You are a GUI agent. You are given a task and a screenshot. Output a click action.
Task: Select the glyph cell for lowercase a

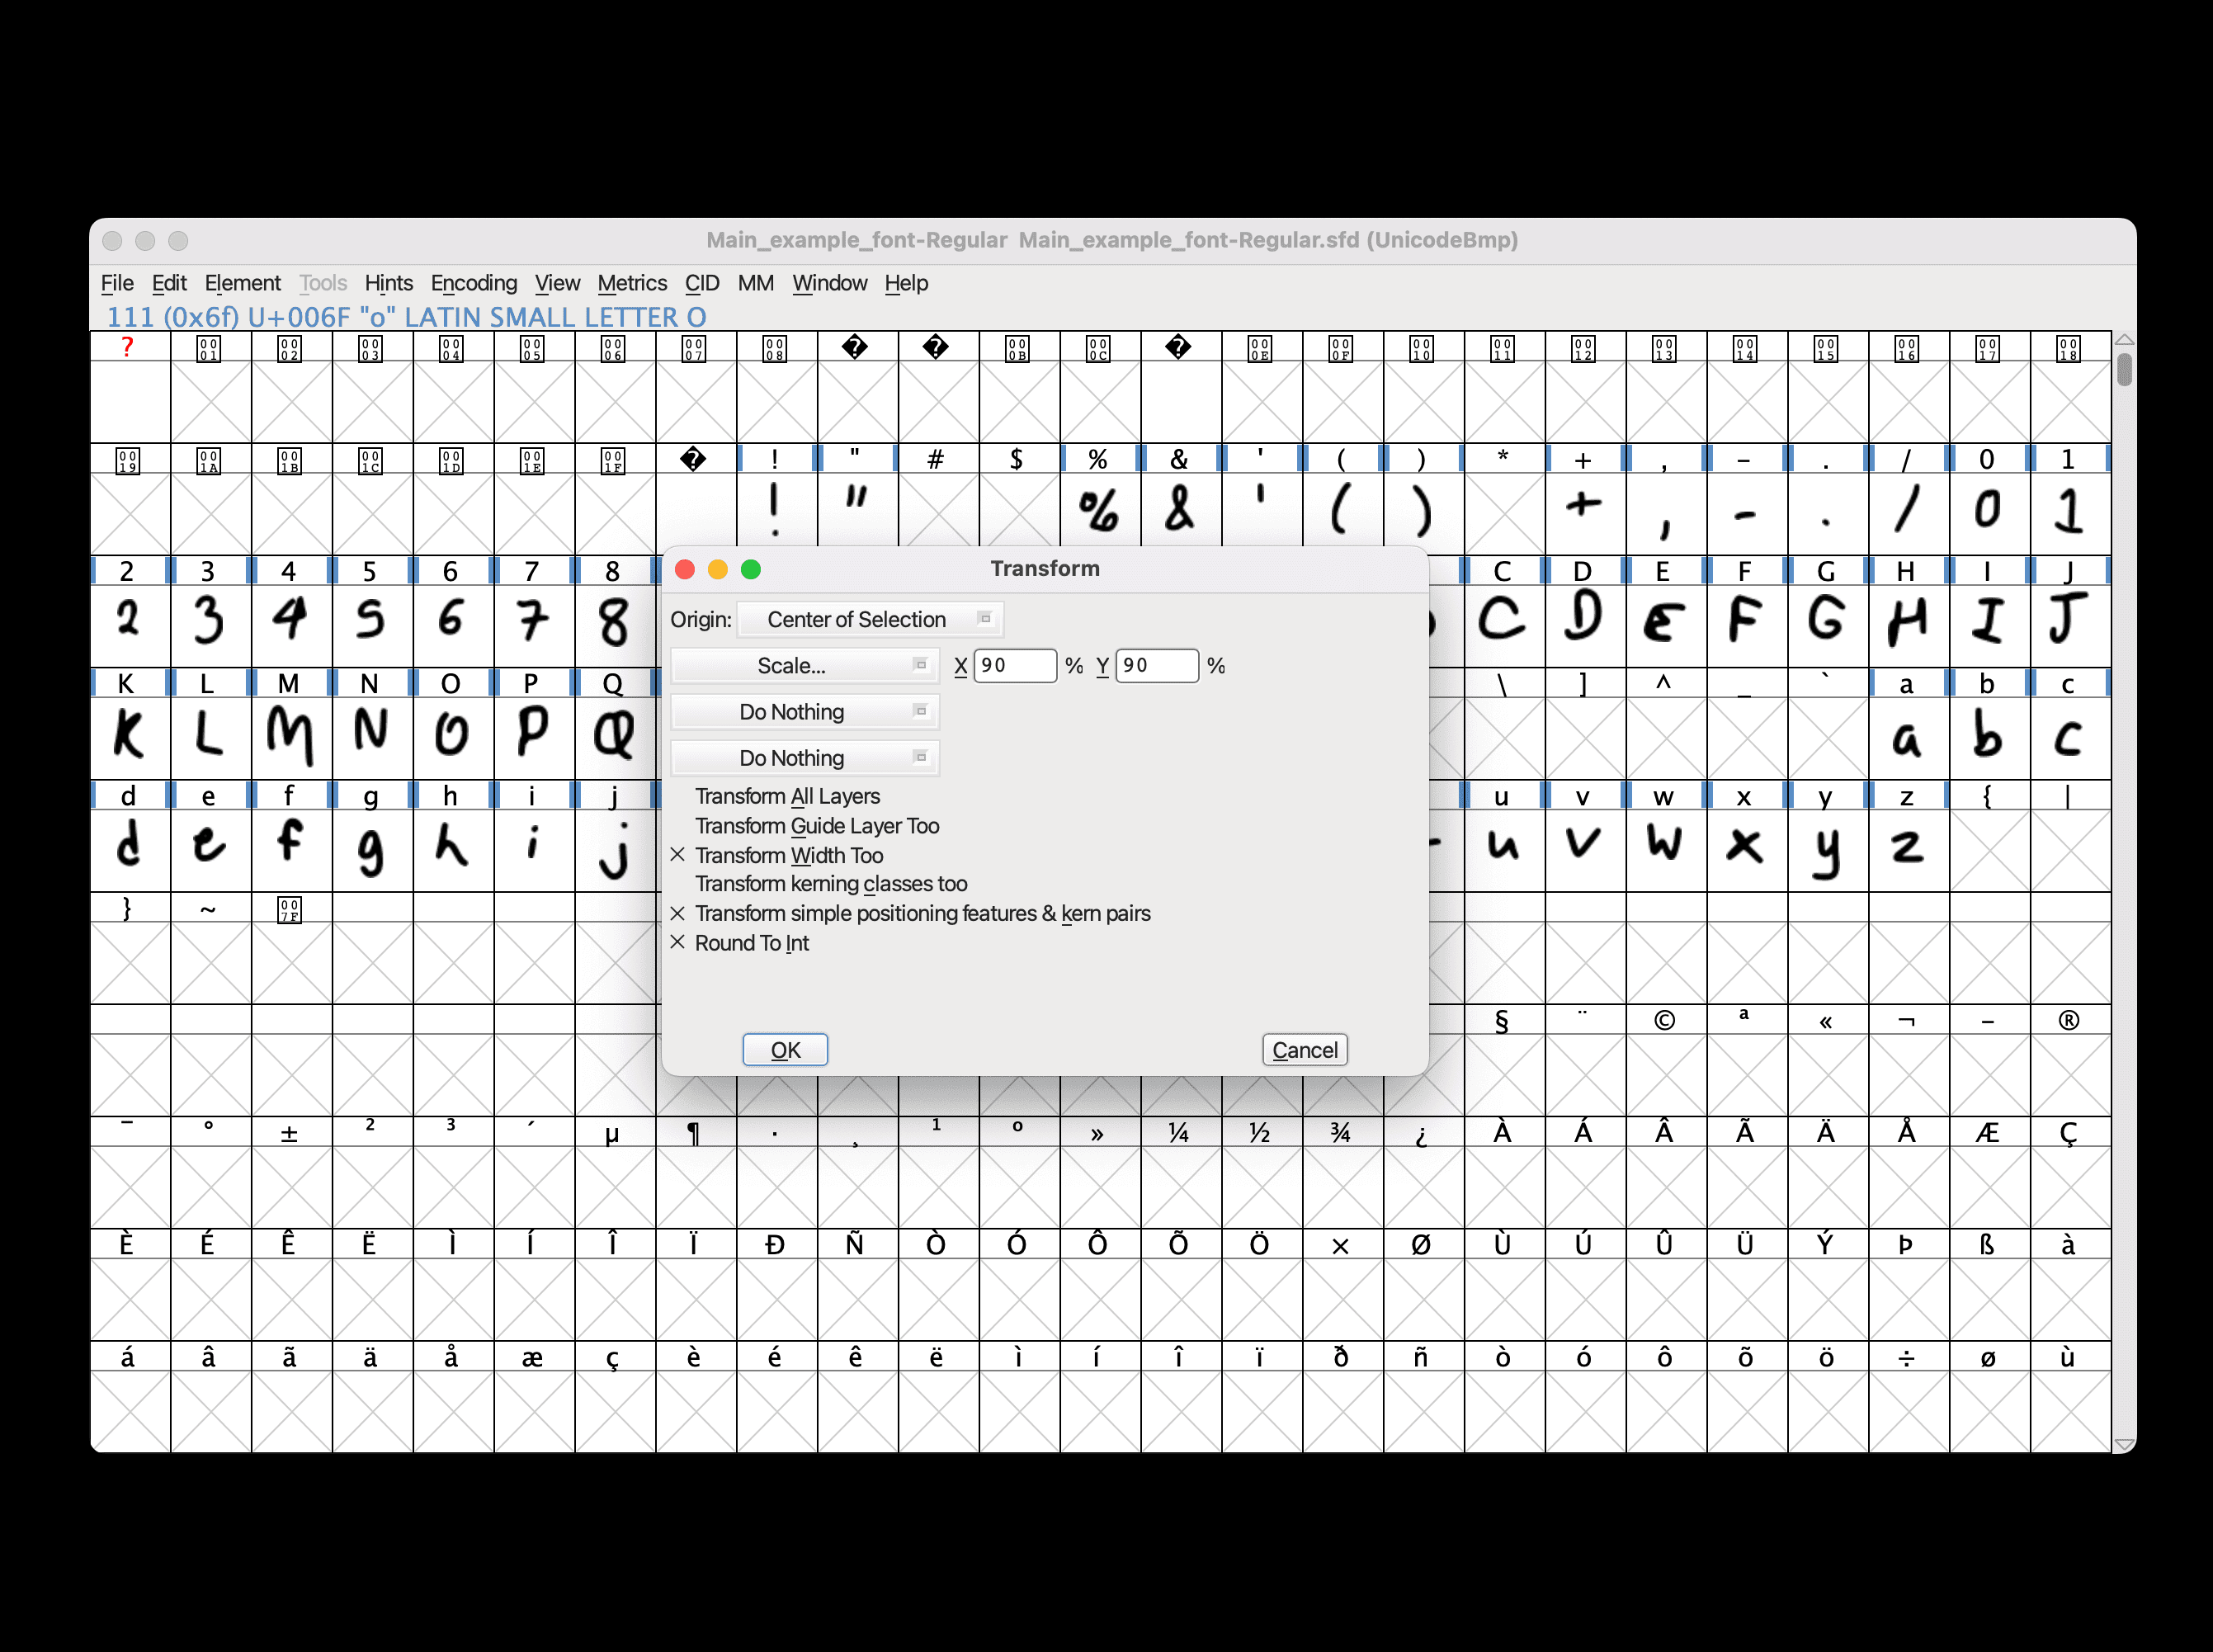1908,738
